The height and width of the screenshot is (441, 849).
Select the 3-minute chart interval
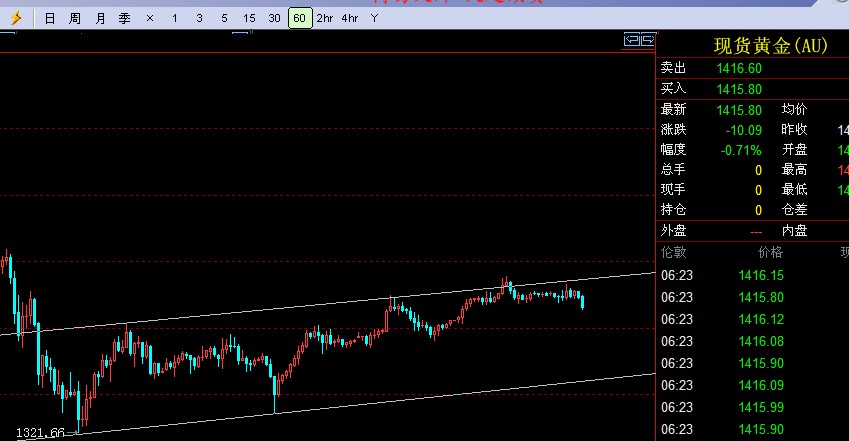[x=199, y=18]
